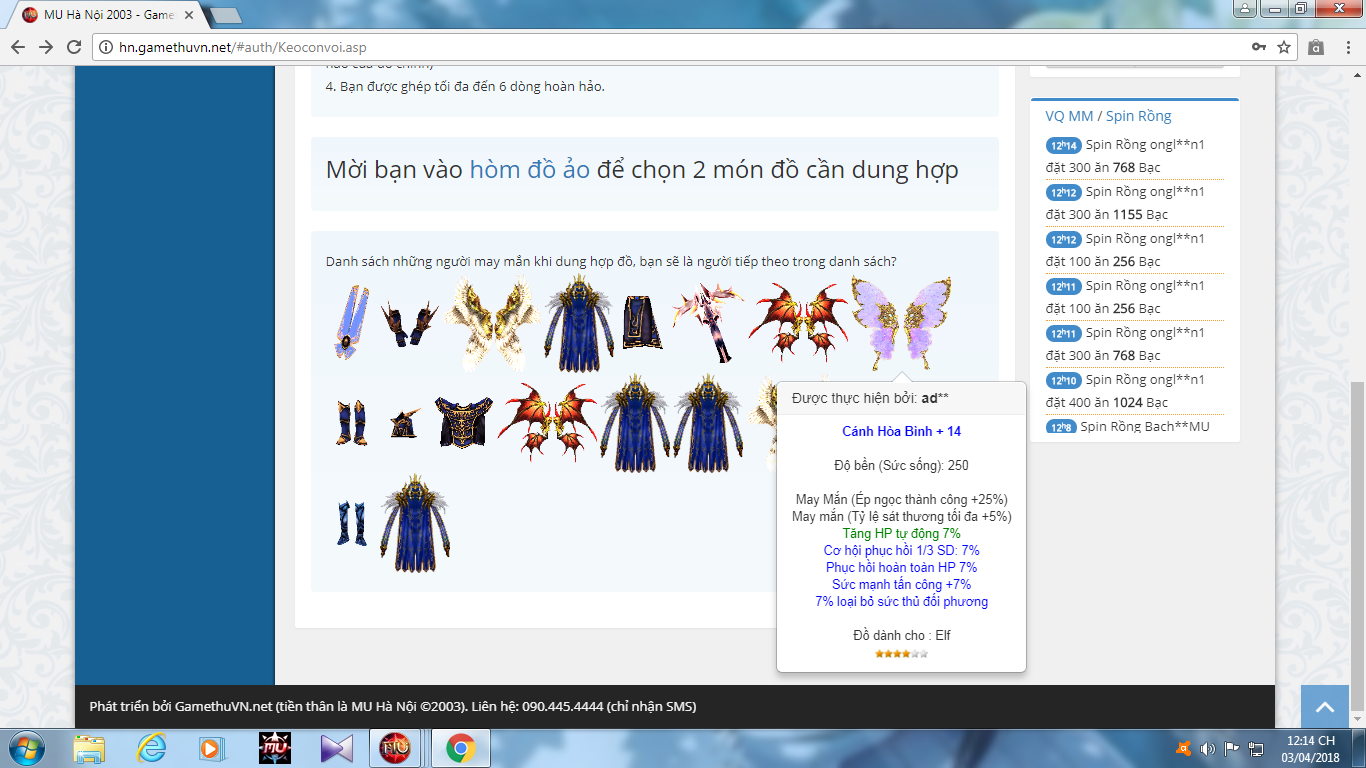Click rule 4 about 6 dòng hoàn hảo
1366x768 pixels.
(465, 86)
